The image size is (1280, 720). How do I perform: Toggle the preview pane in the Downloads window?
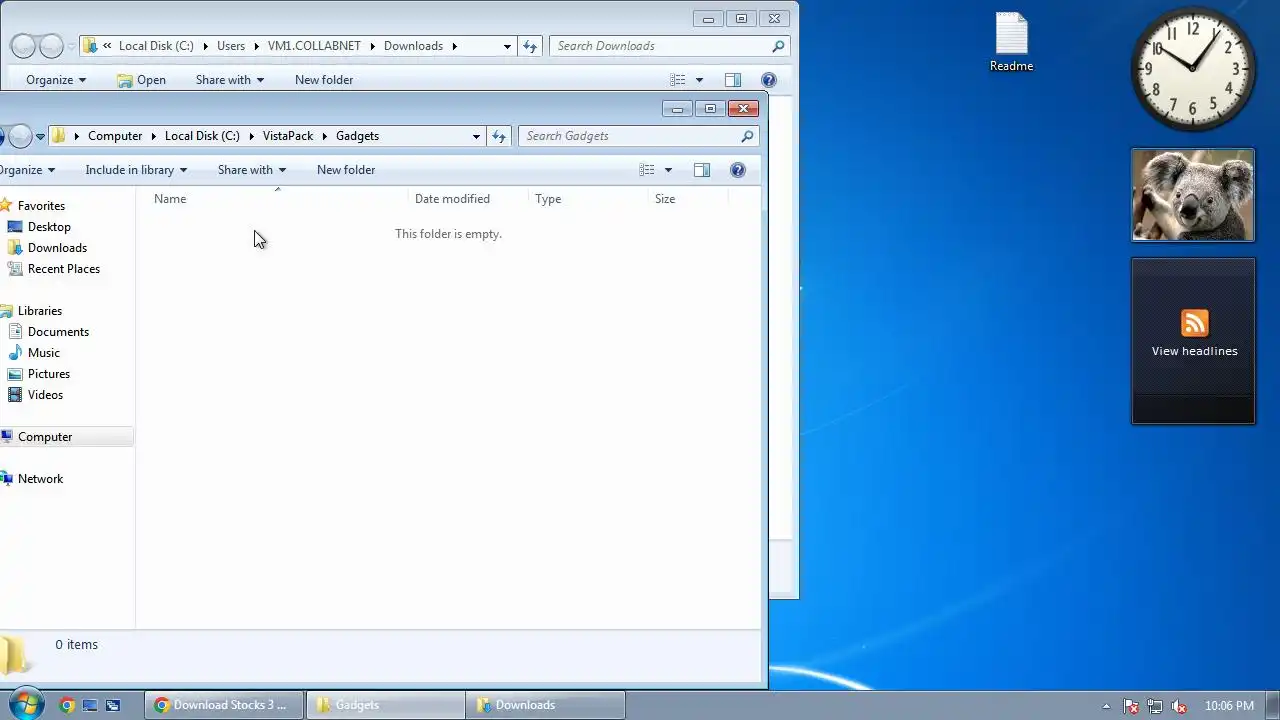click(x=733, y=80)
